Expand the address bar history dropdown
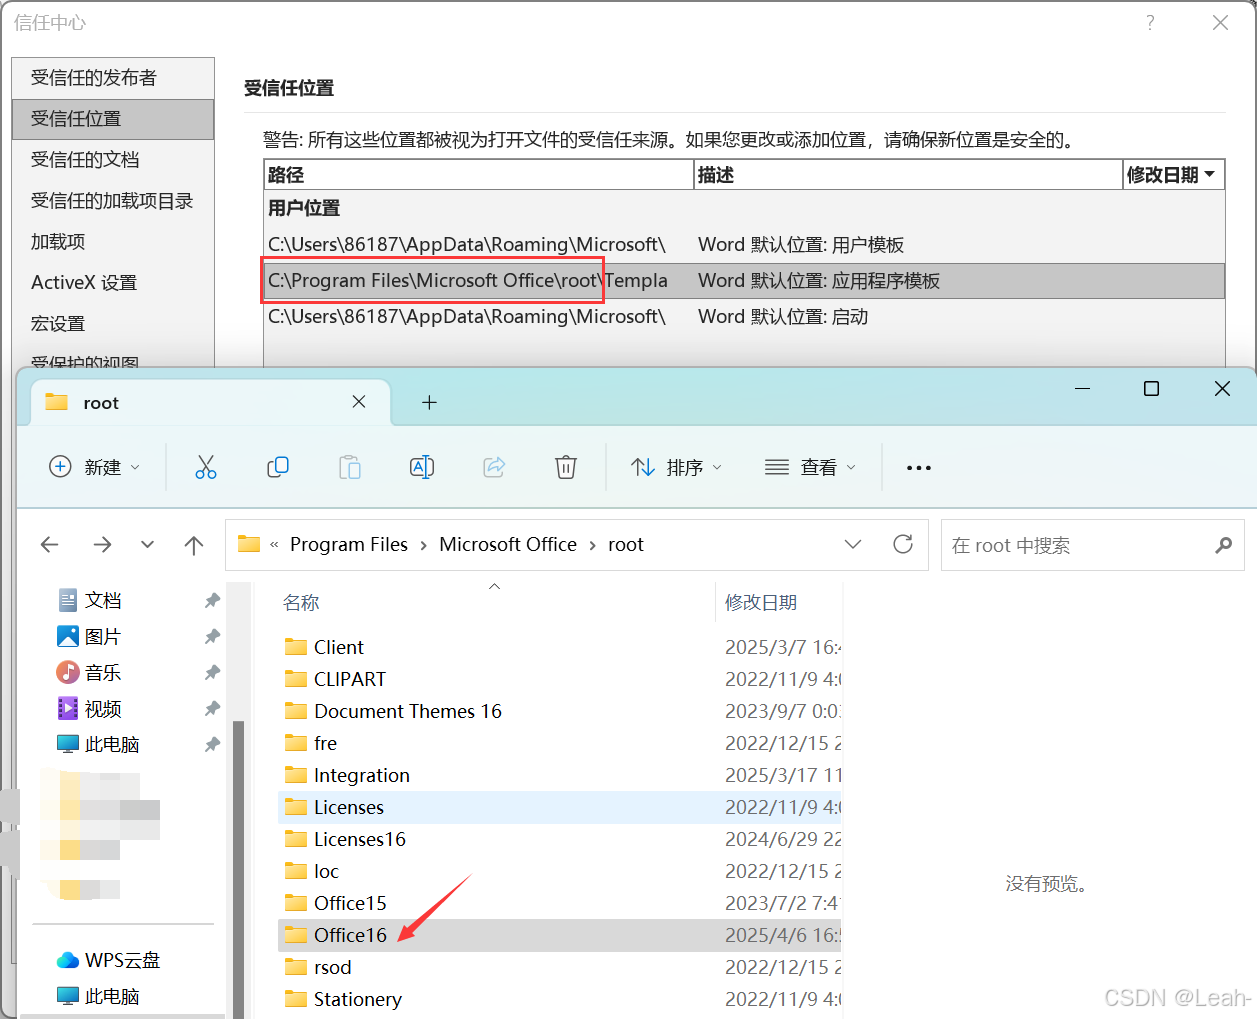The width and height of the screenshot is (1257, 1019). coord(853,544)
